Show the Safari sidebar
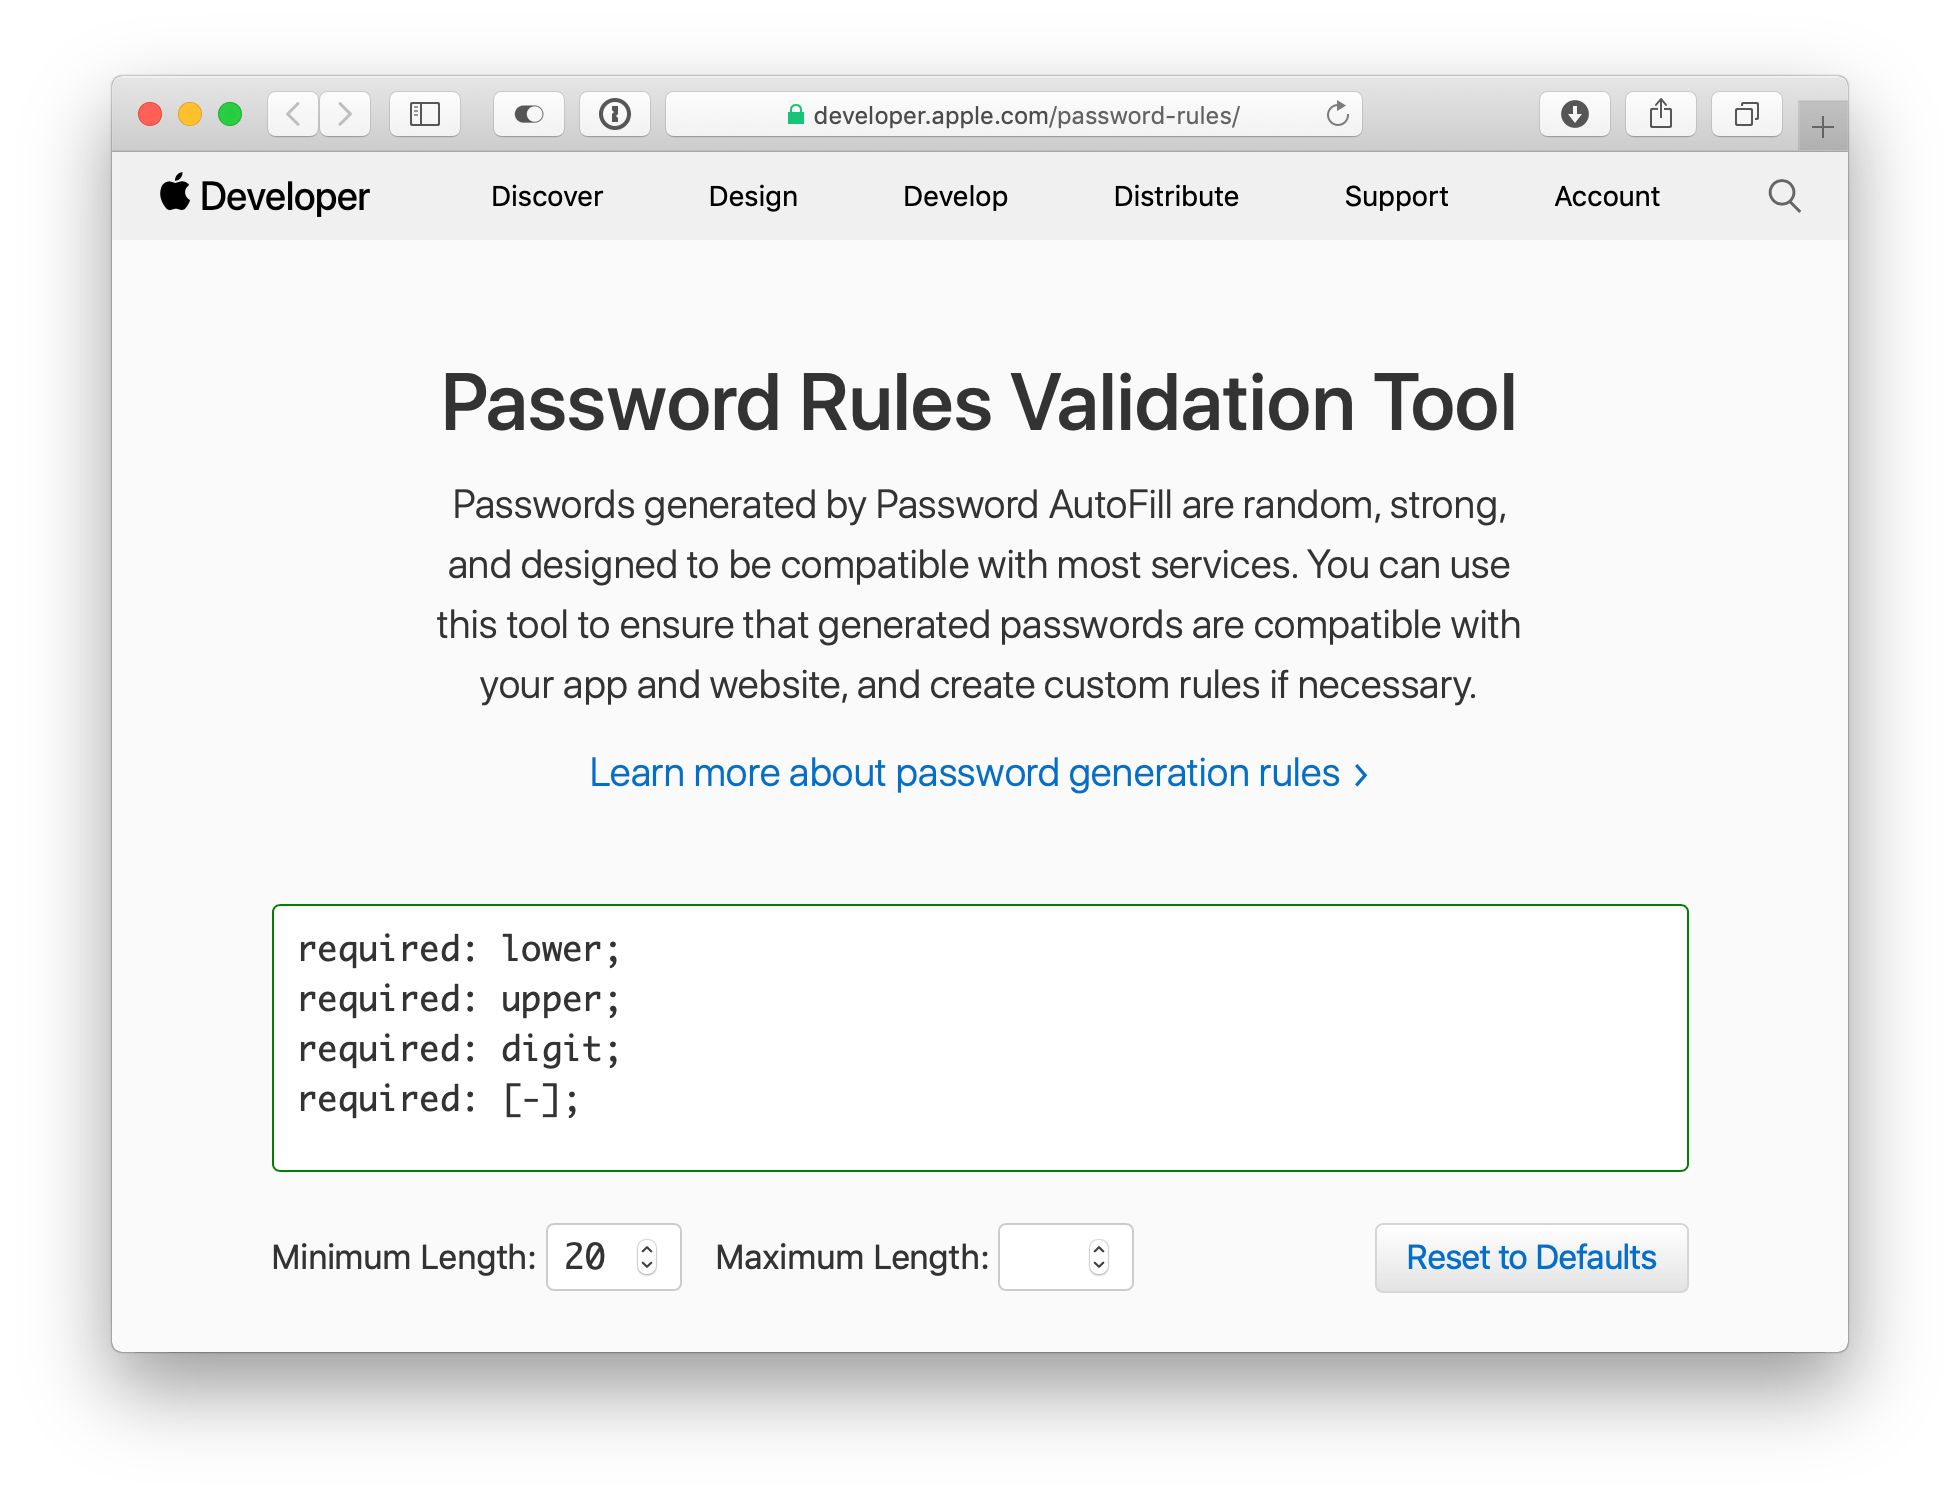 click(424, 113)
